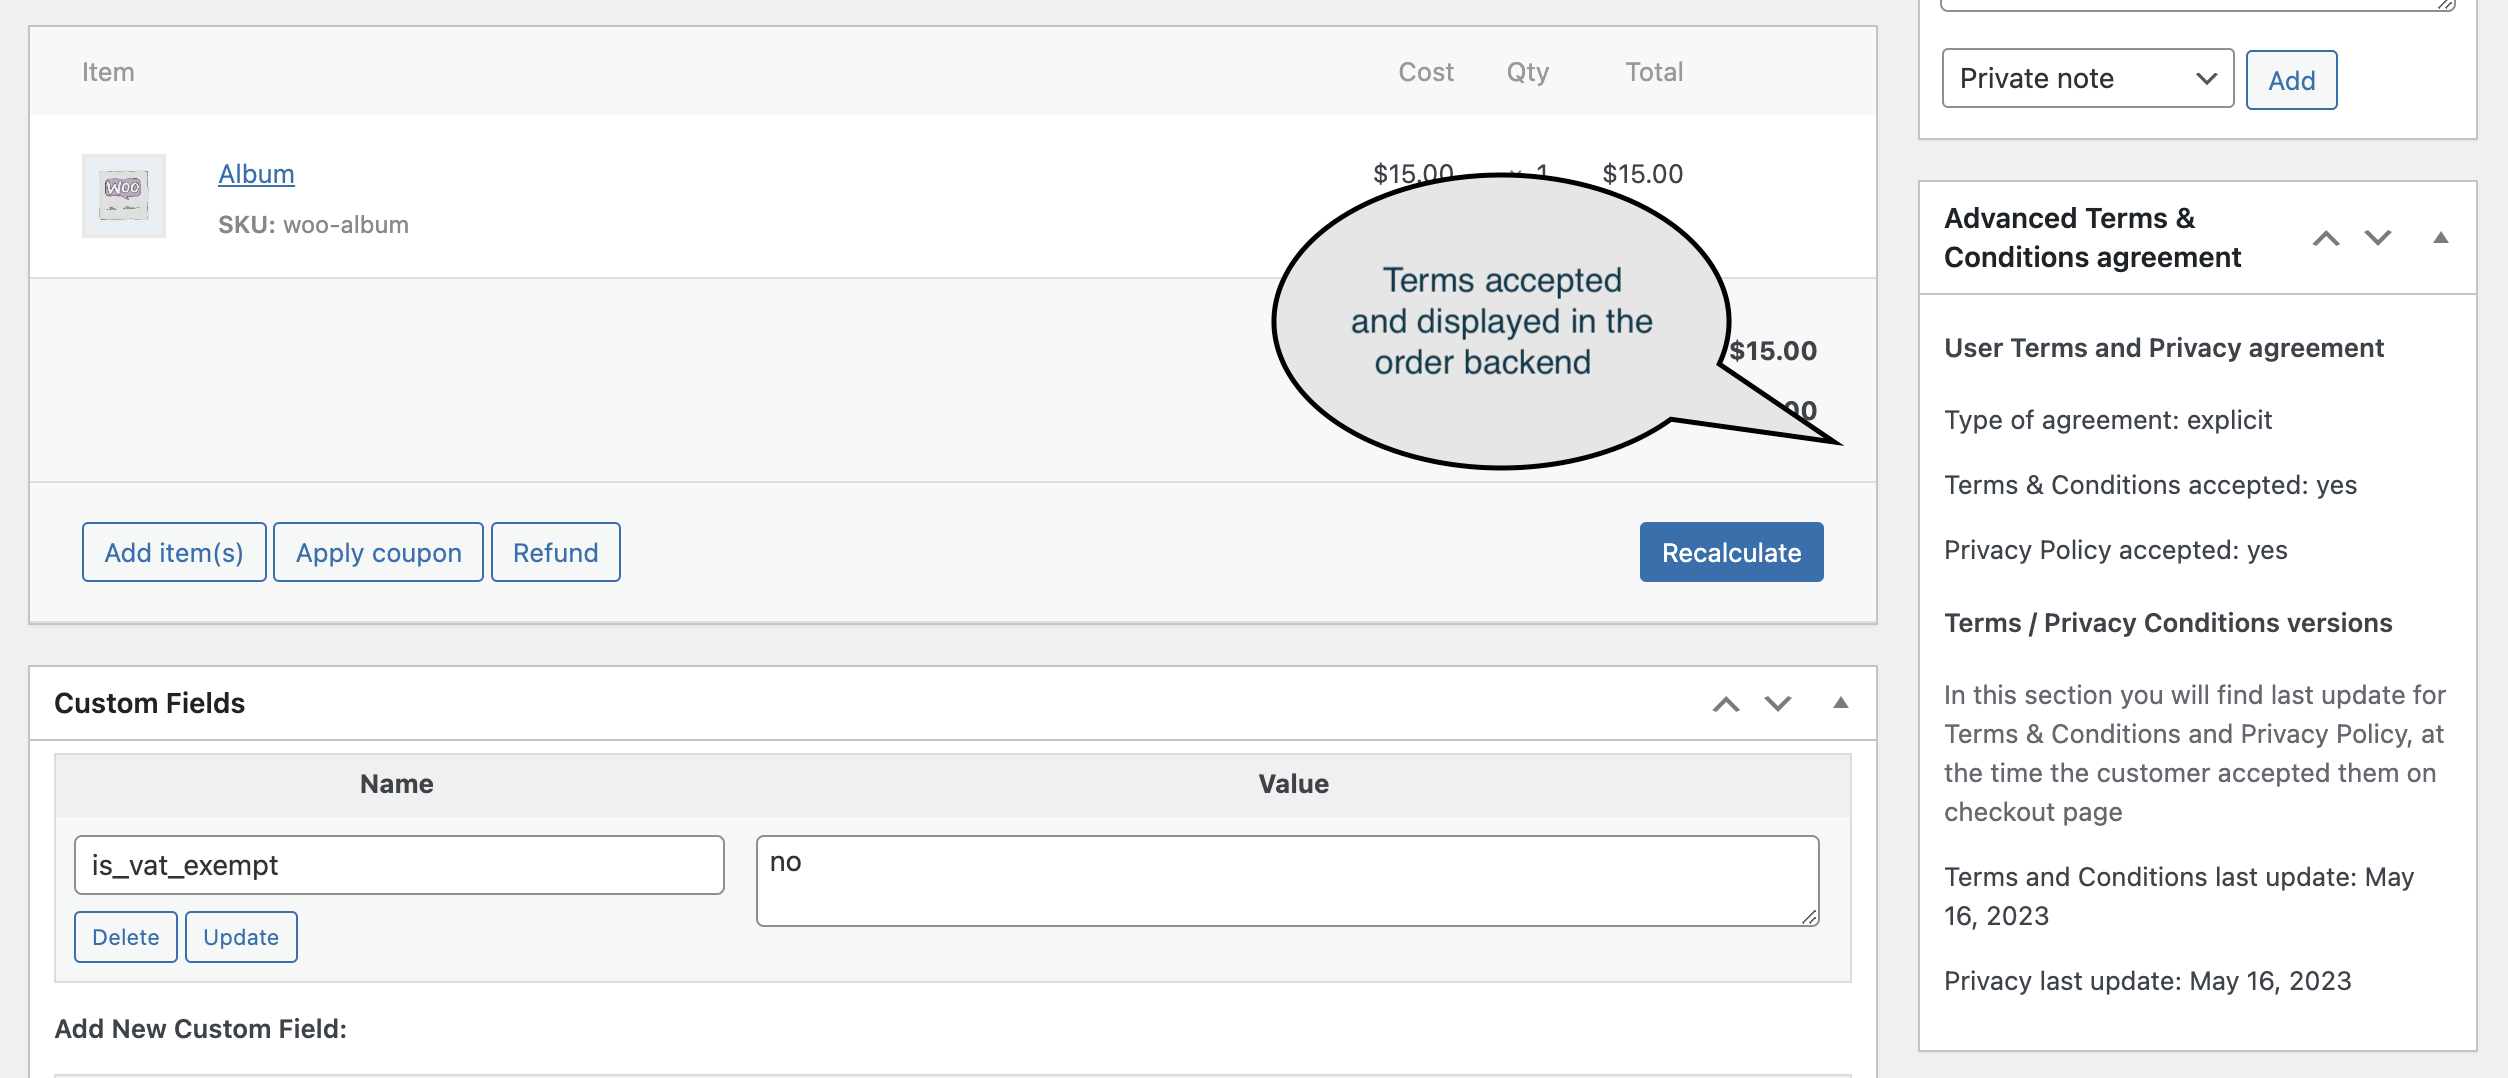This screenshot has height=1078, width=2508.
Task: Click 'Terms / Privacy Conditions versions' heading
Action: point(2168,623)
